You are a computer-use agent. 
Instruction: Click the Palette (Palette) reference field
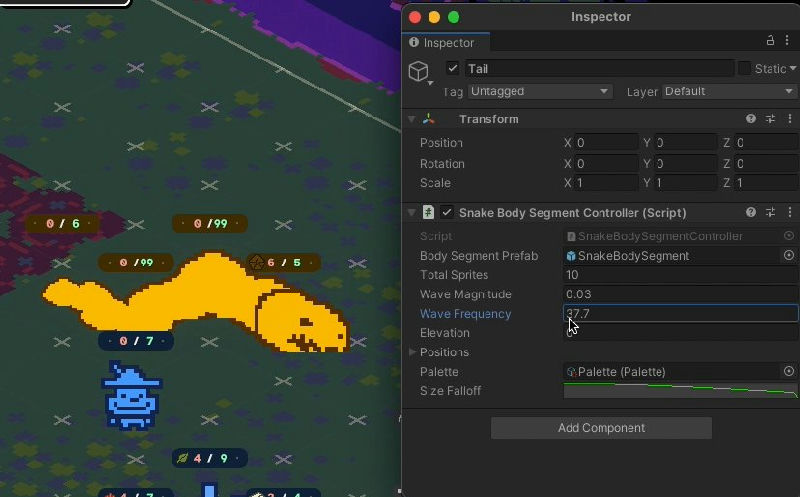coord(672,371)
